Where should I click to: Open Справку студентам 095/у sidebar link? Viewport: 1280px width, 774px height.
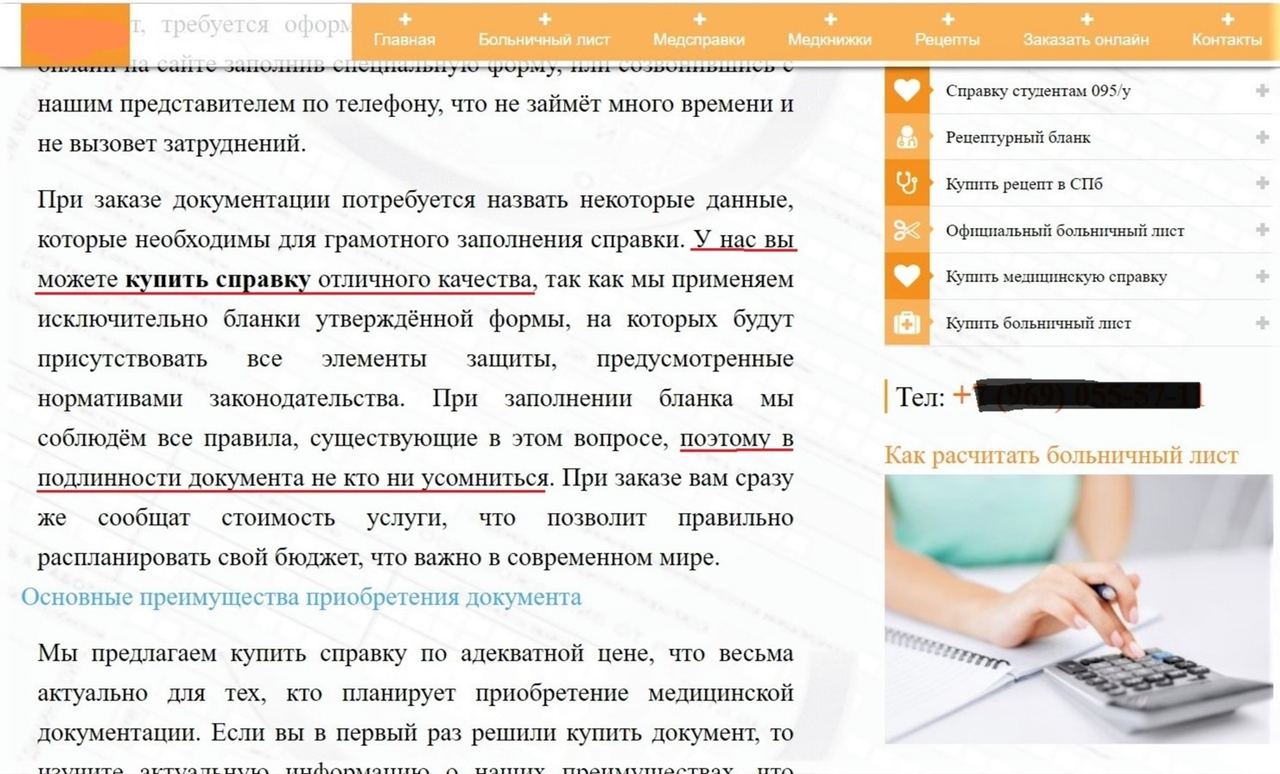coord(1038,91)
